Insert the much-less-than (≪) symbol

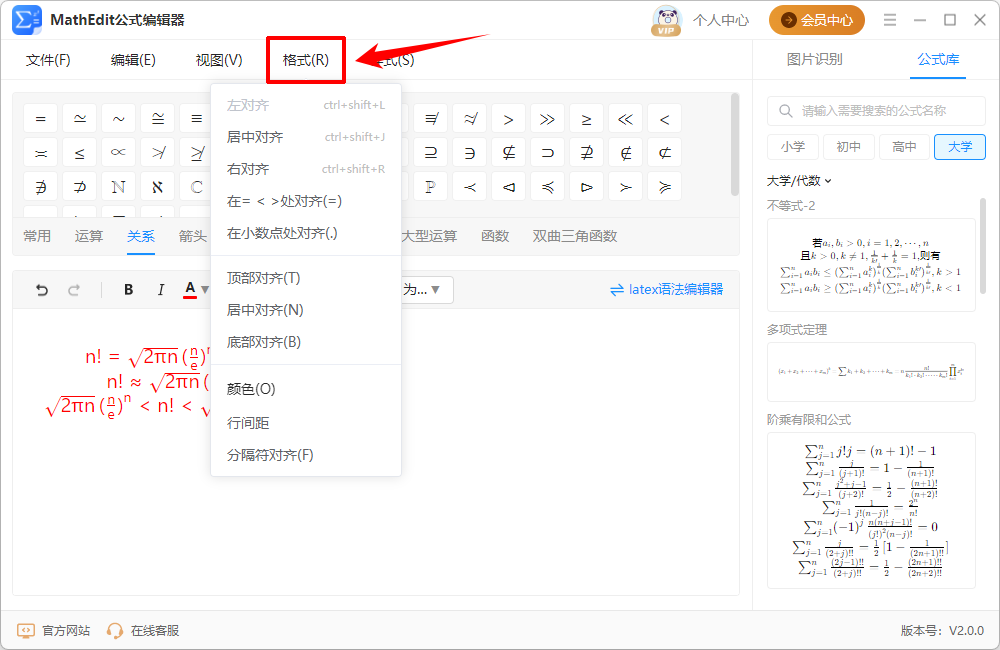[626, 119]
